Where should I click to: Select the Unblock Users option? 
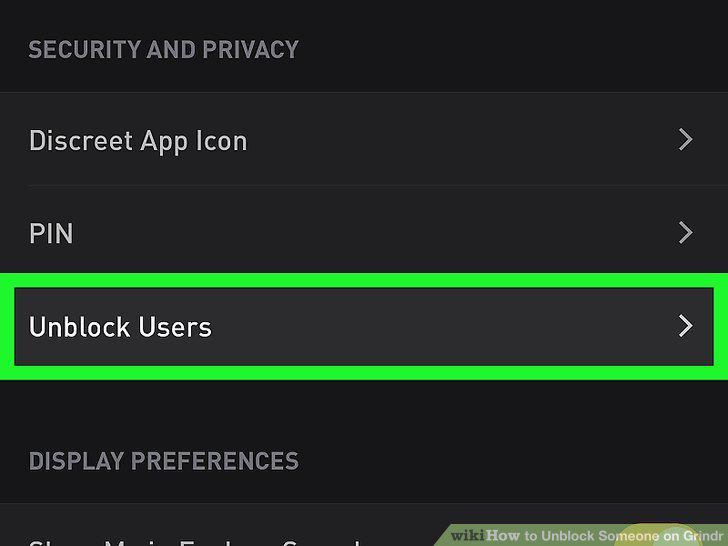click(364, 326)
